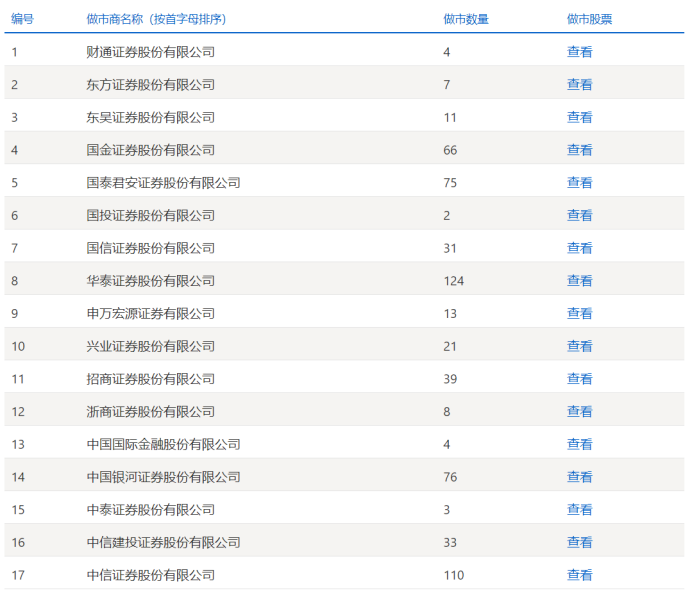Open 查看 link for 东吴证券股份有限公司
The width and height of the screenshot is (692, 602).
(x=579, y=117)
